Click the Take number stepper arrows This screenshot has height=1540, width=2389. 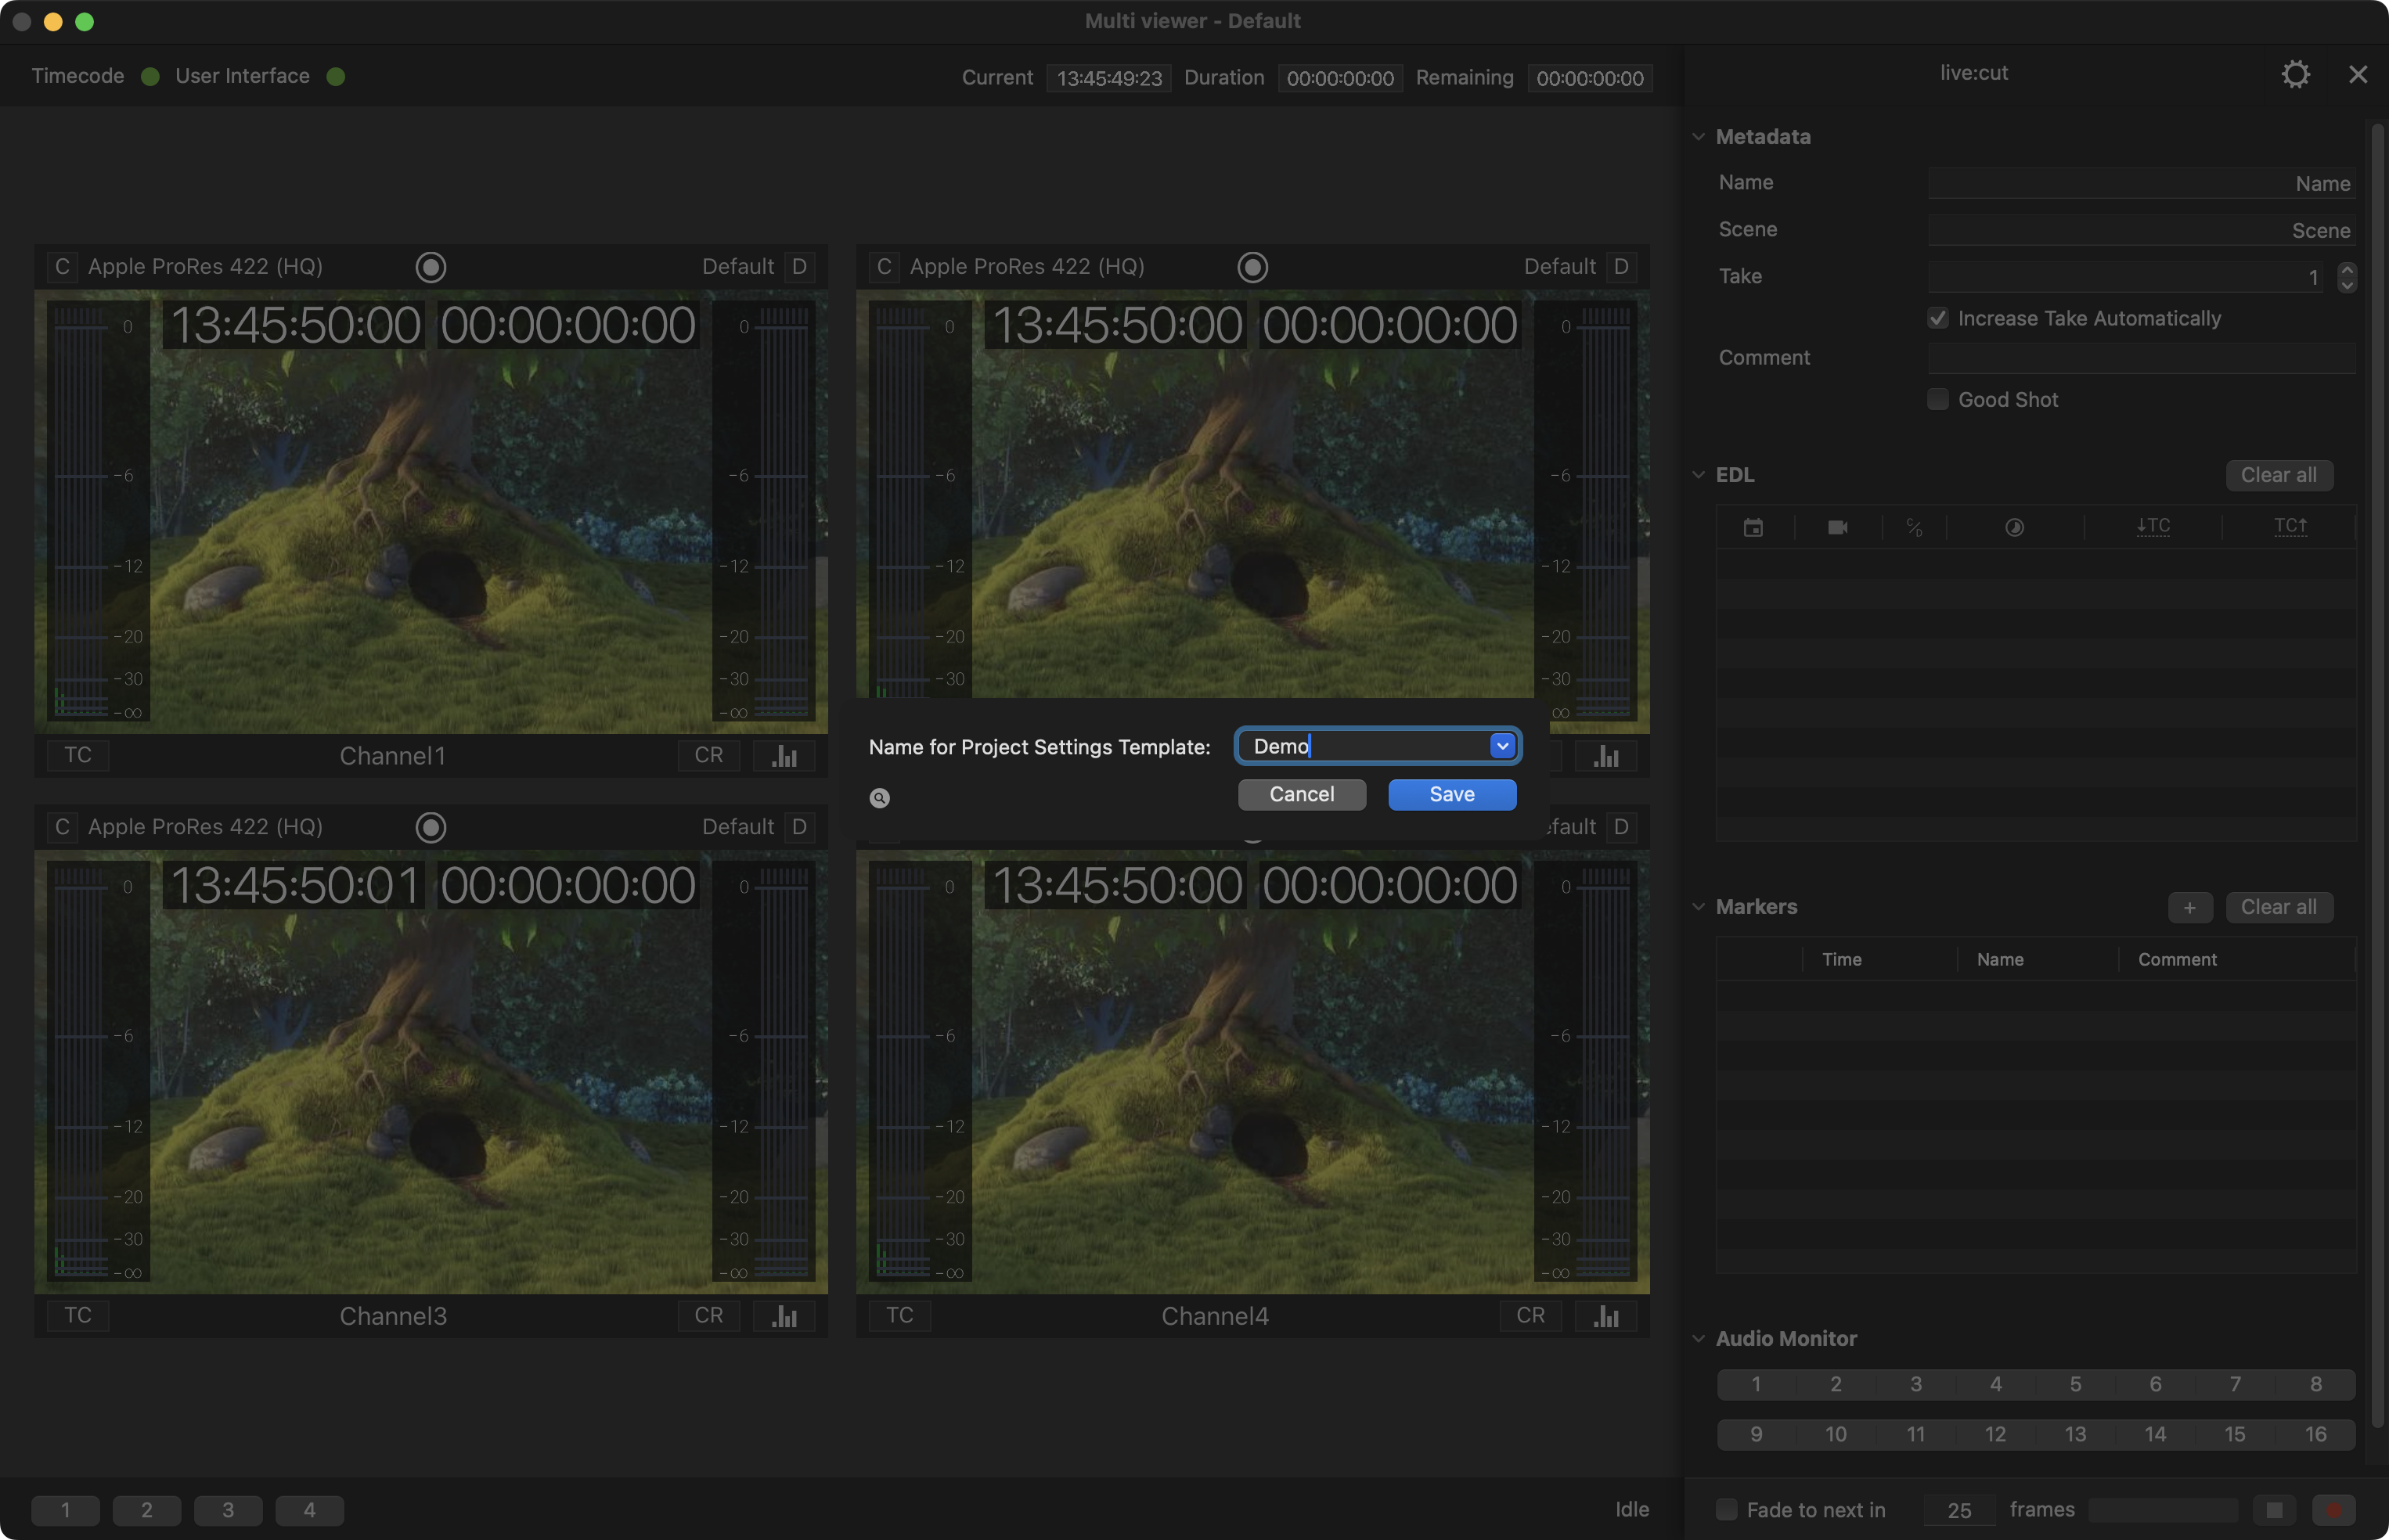point(2347,277)
